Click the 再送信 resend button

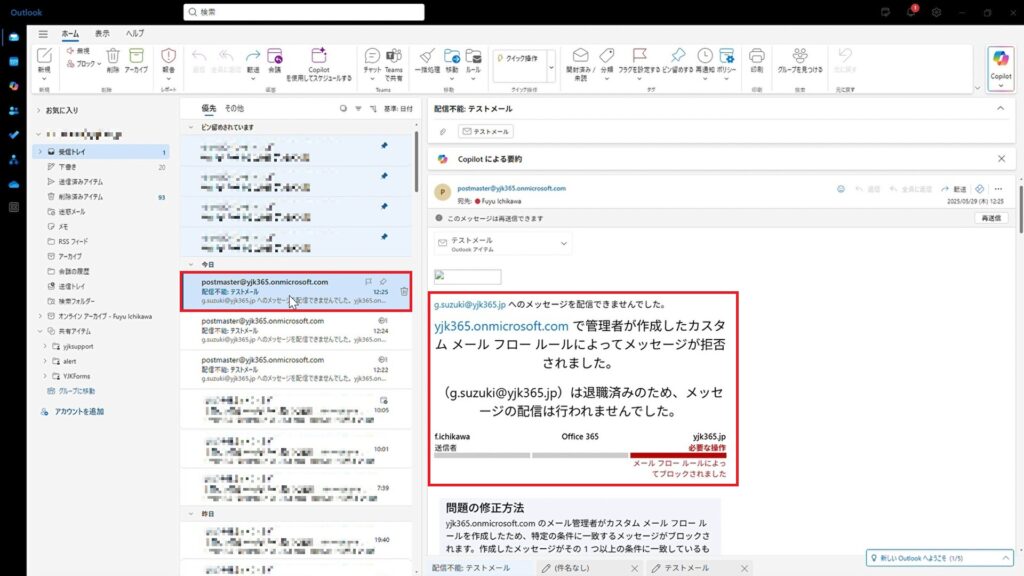[991, 218]
